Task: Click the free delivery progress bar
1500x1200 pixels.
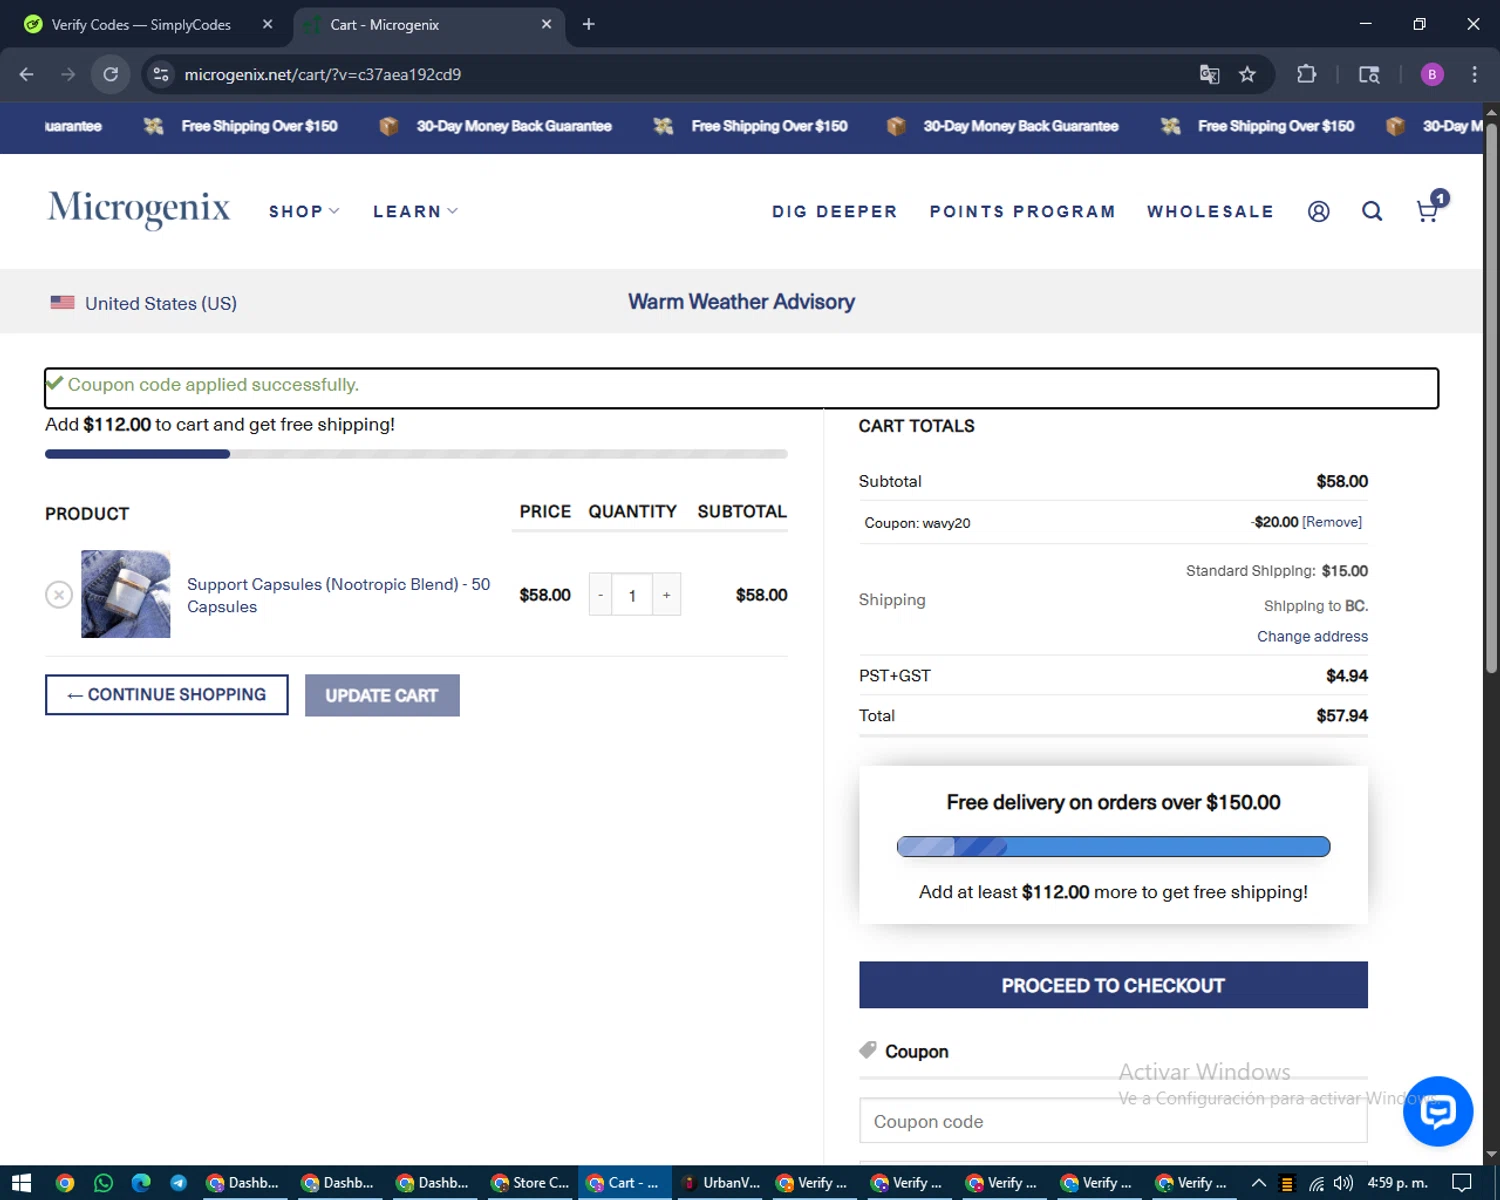Action: tap(1113, 847)
